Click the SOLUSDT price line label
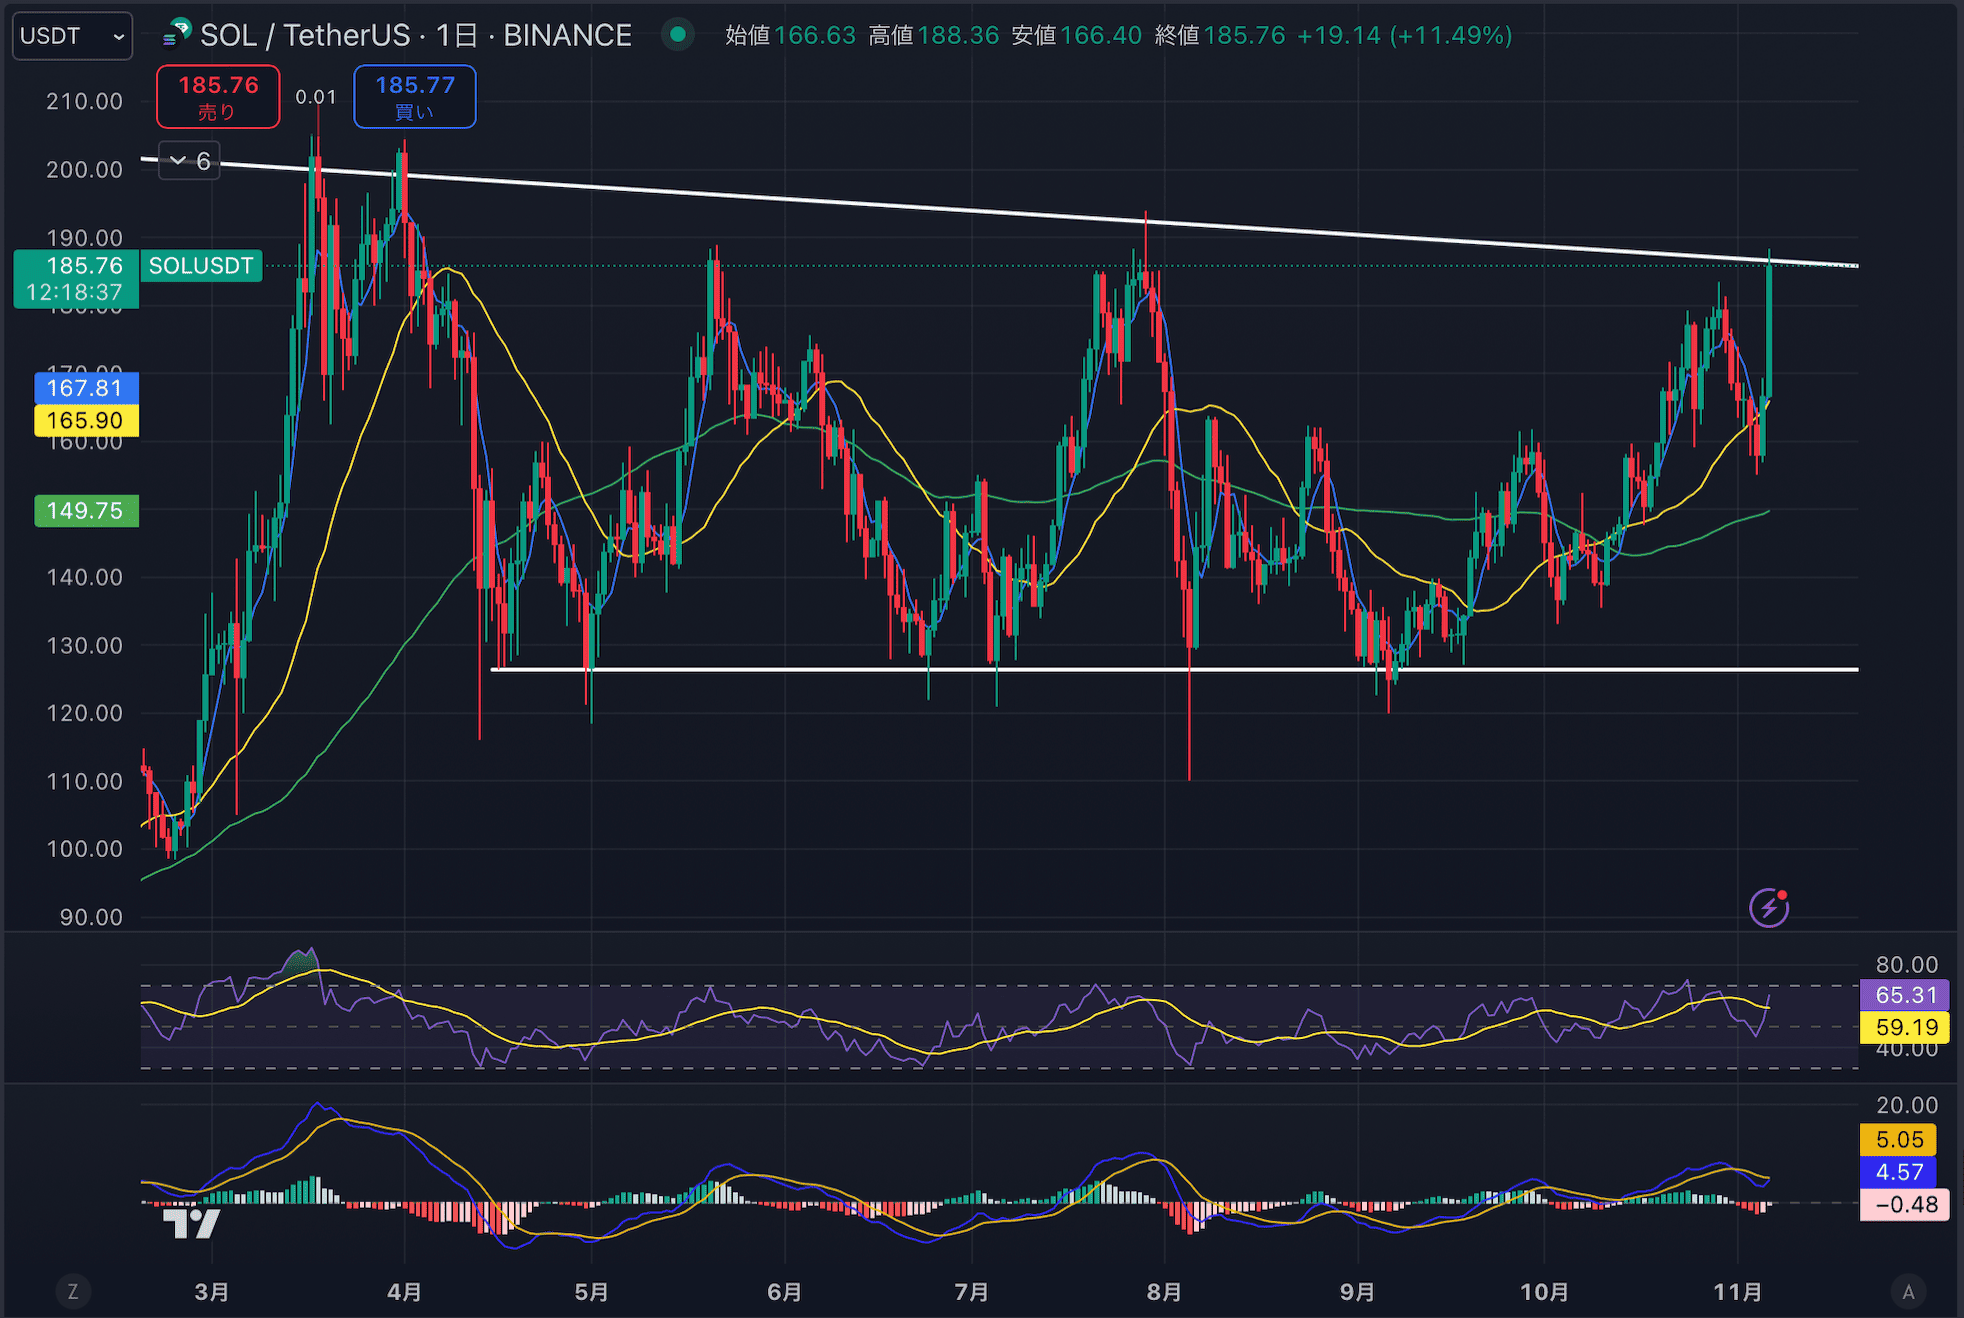 pos(201,266)
